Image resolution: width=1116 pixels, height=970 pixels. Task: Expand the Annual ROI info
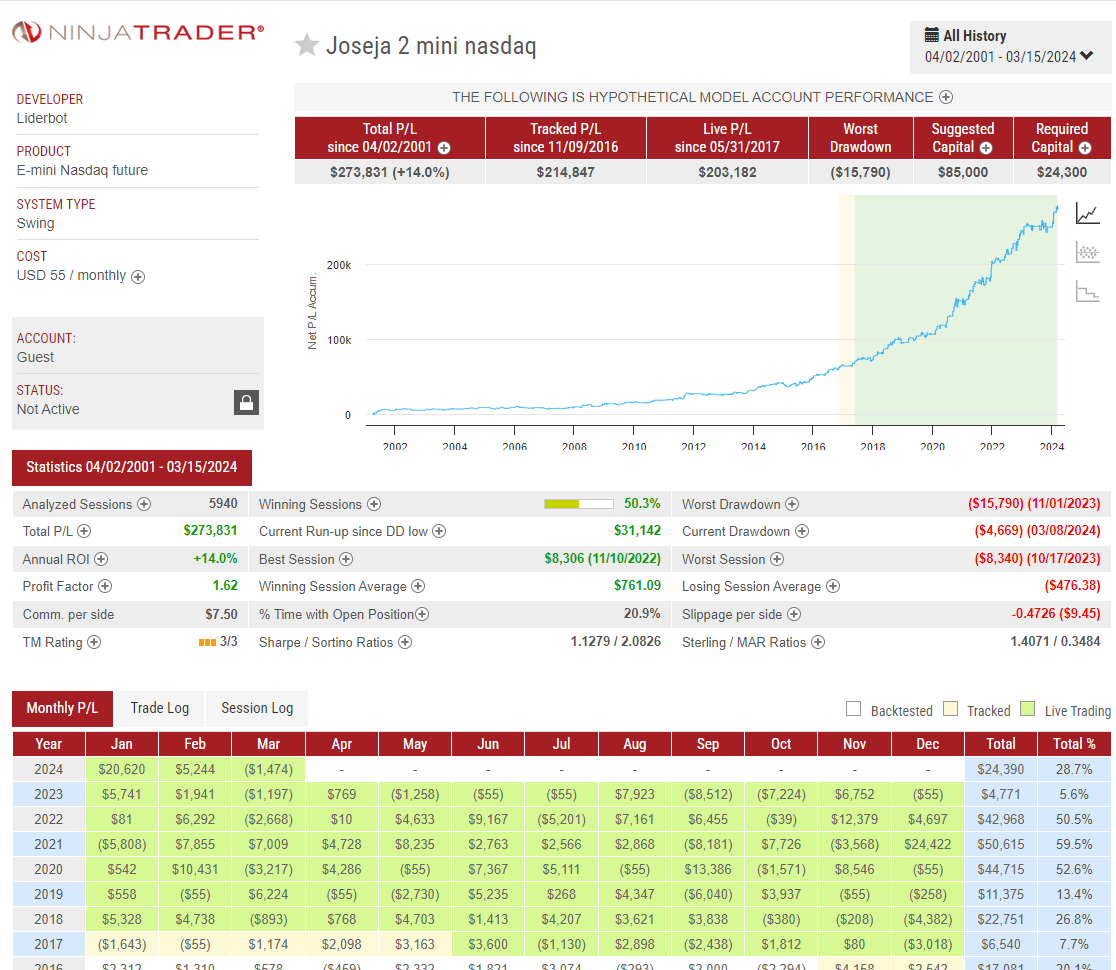pos(101,559)
